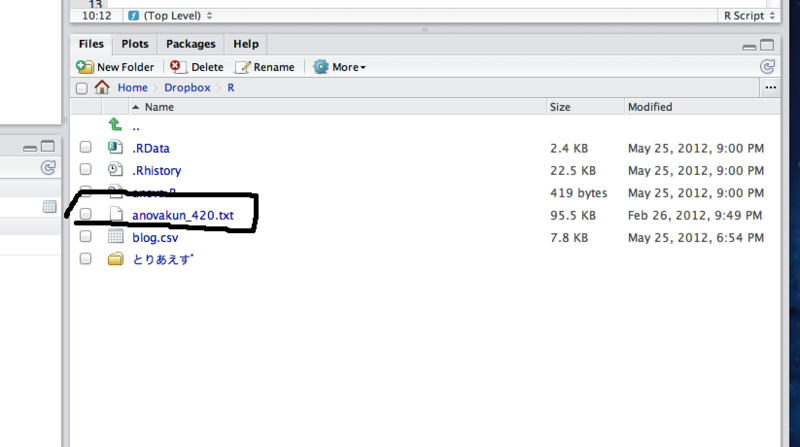Go up with the green arrow icon
800x447 pixels.
pyautogui.click(x=115, y=124)
